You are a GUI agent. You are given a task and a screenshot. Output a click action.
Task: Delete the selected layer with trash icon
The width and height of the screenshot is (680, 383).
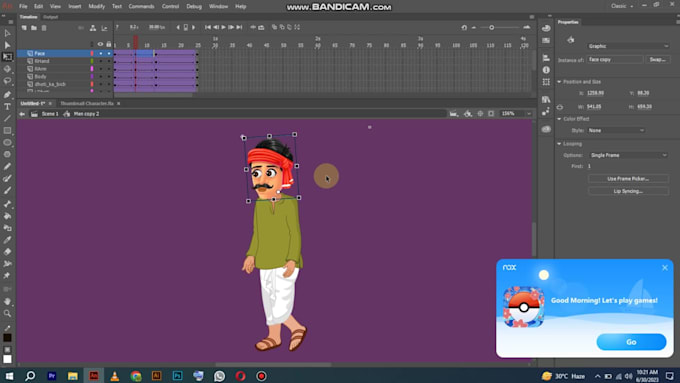(44, 28)
